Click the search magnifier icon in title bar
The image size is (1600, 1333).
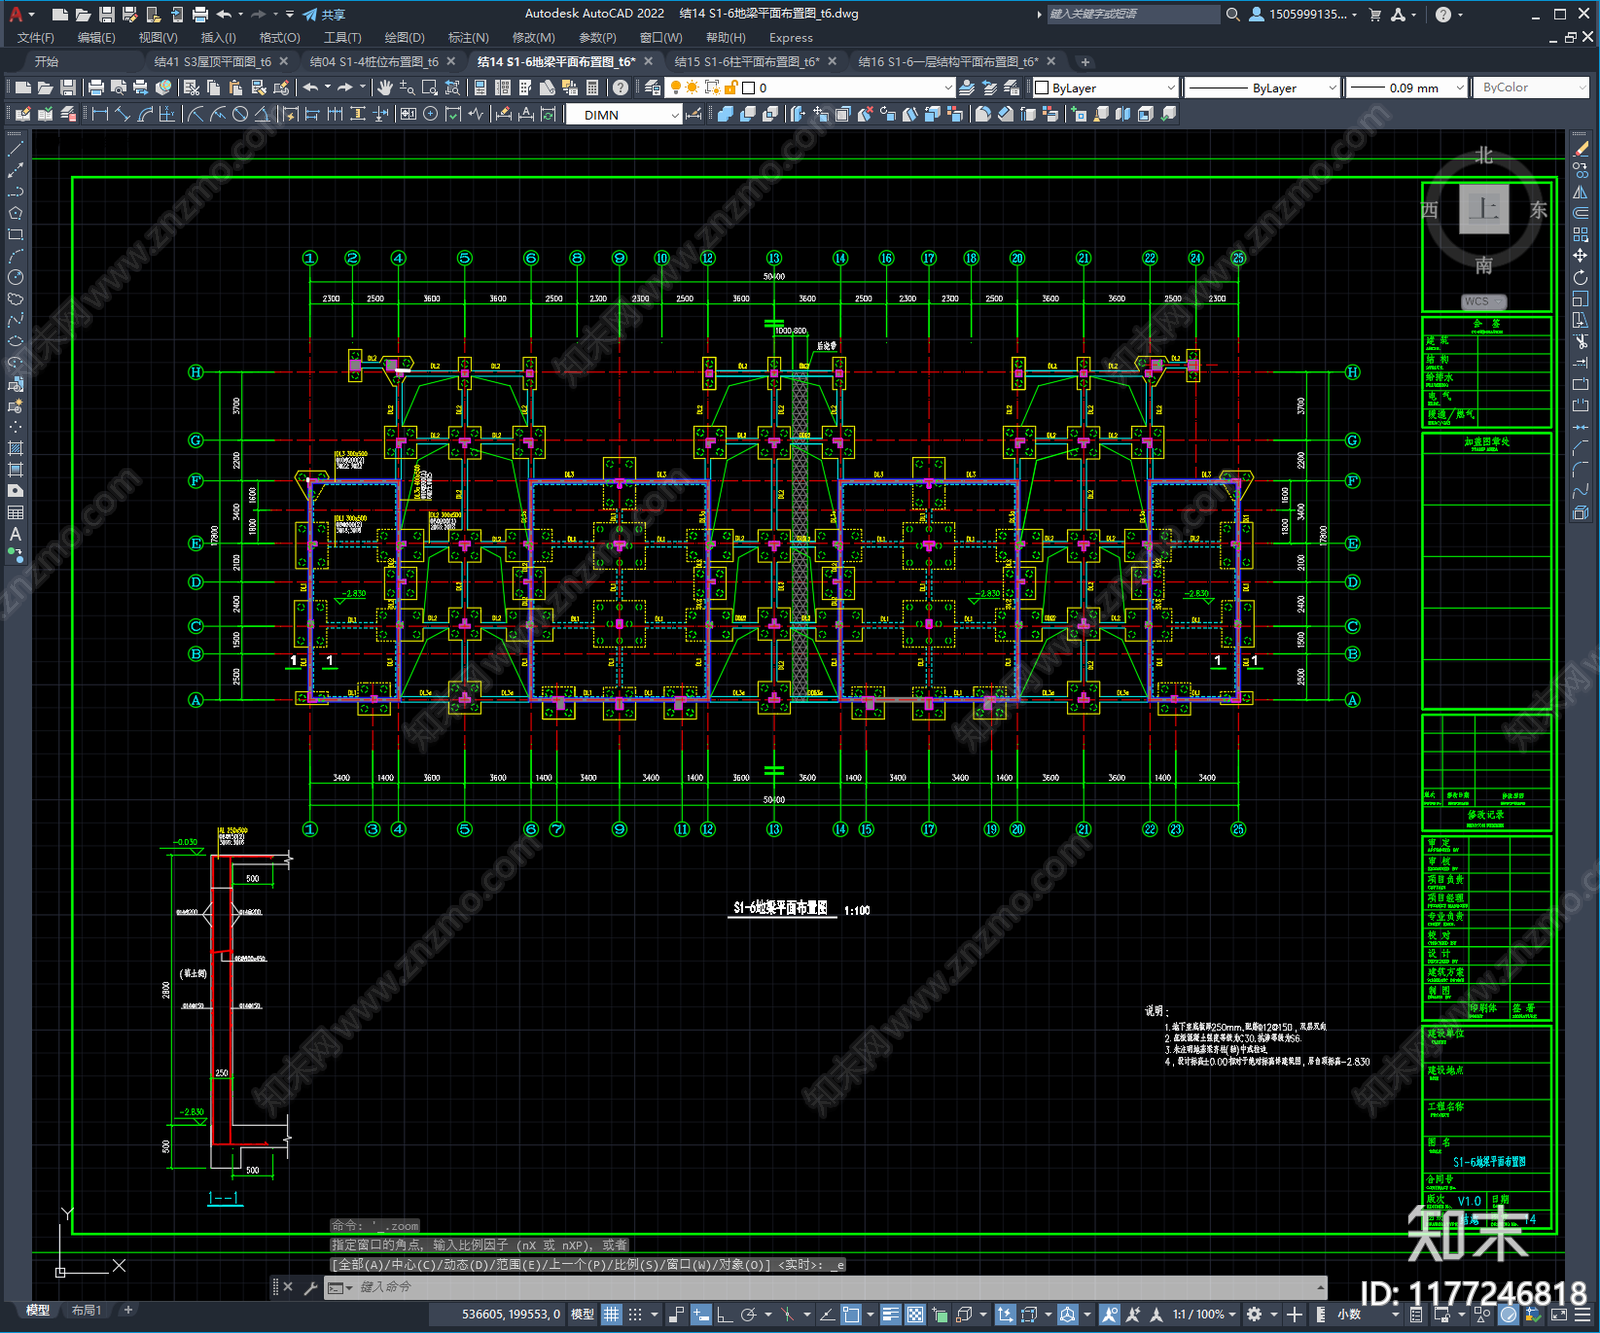point(1233,14)
